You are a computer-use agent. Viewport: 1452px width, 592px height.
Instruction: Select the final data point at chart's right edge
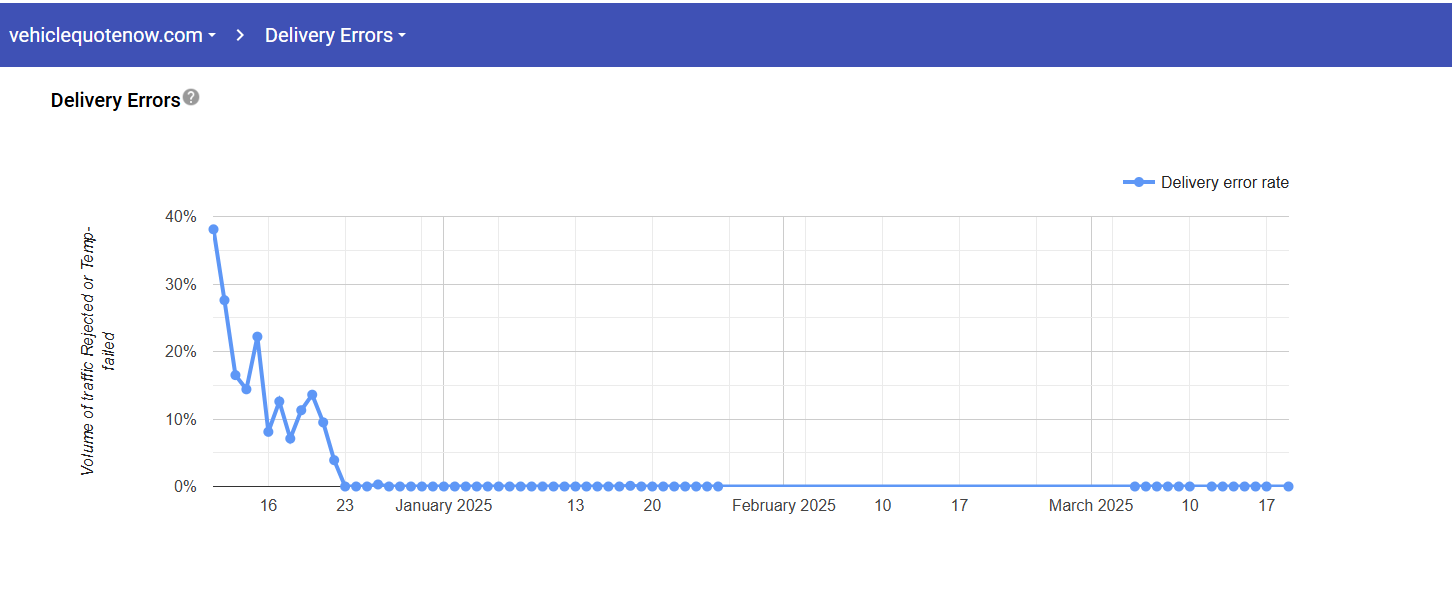tap(1288, 486)
